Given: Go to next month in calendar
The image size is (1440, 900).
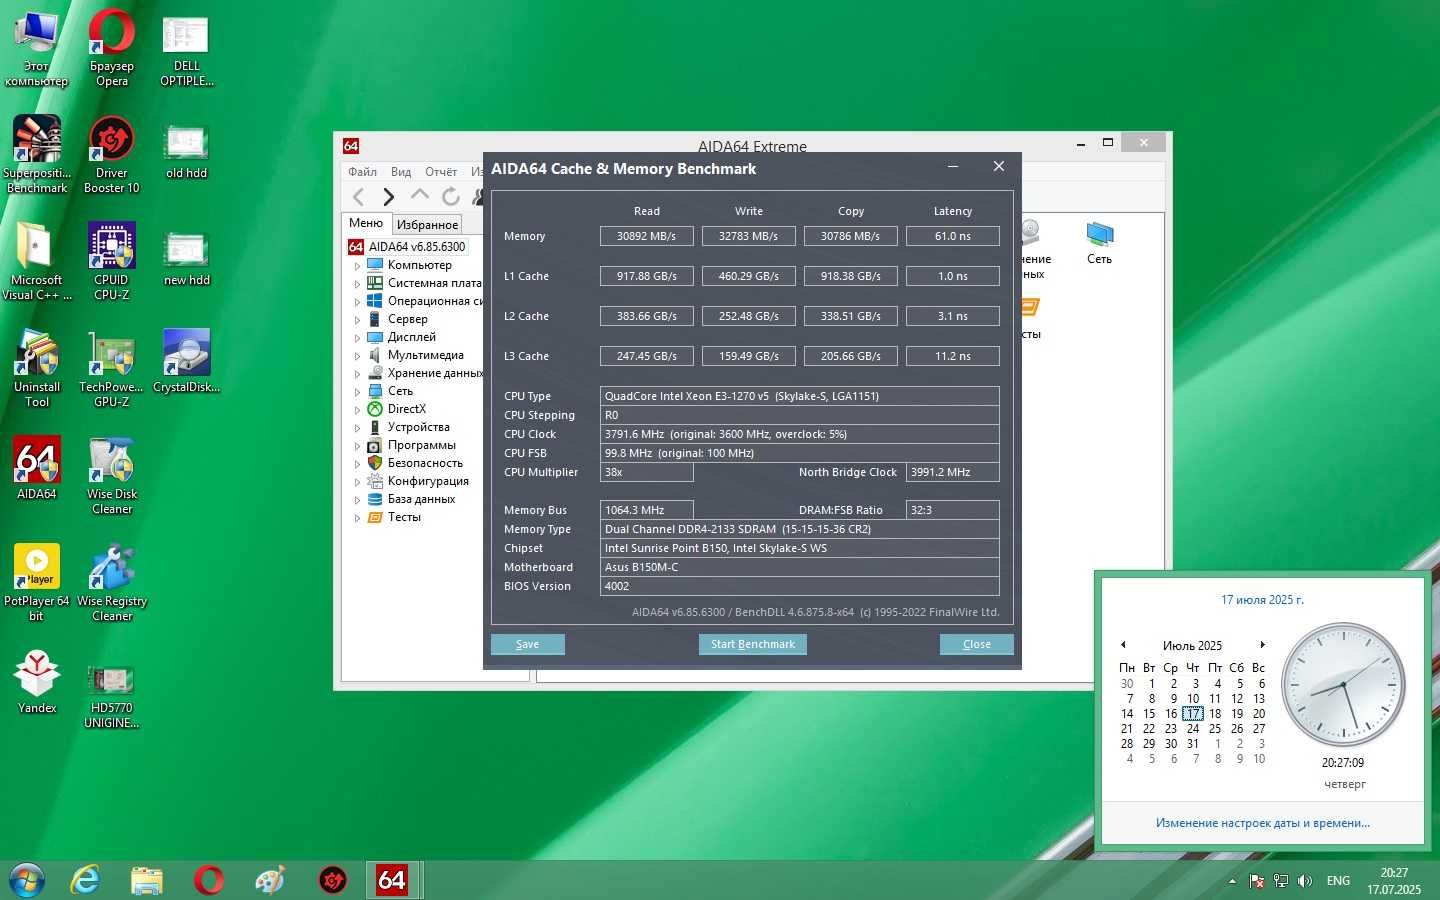Looking at the screenshot, I should (1263, 645).
